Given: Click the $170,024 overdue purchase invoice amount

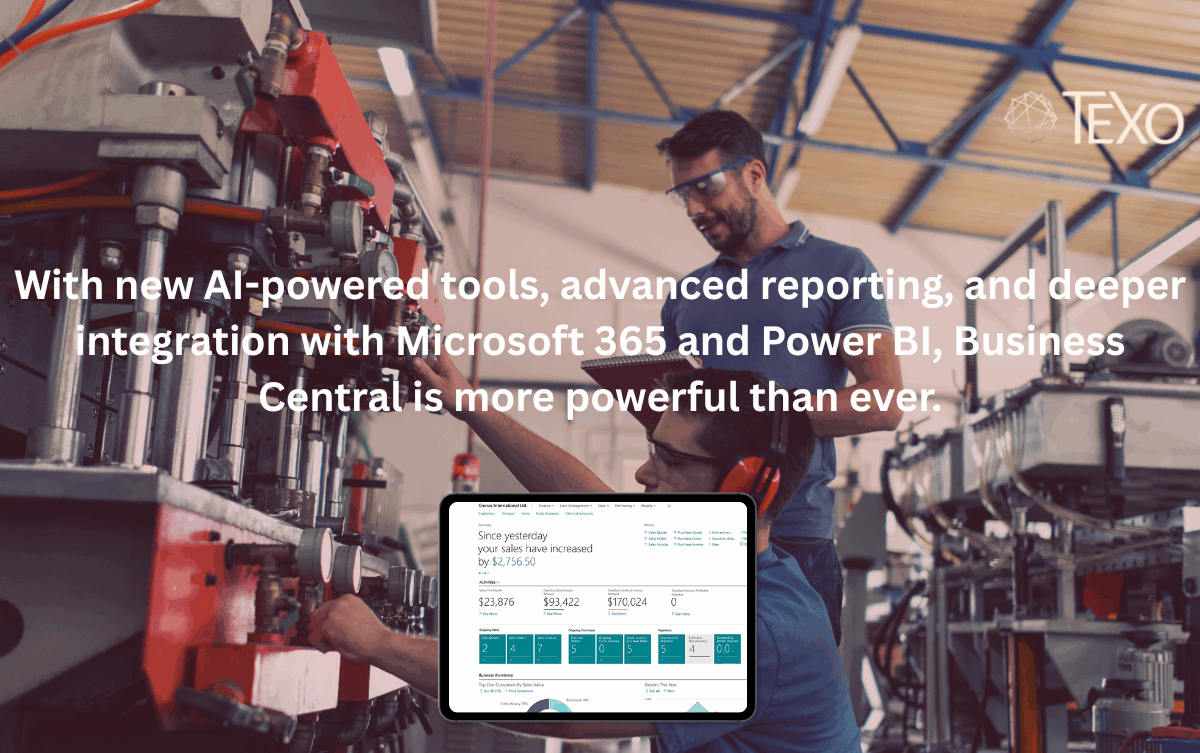Looking at the screenshot, I should pos(628,602).
